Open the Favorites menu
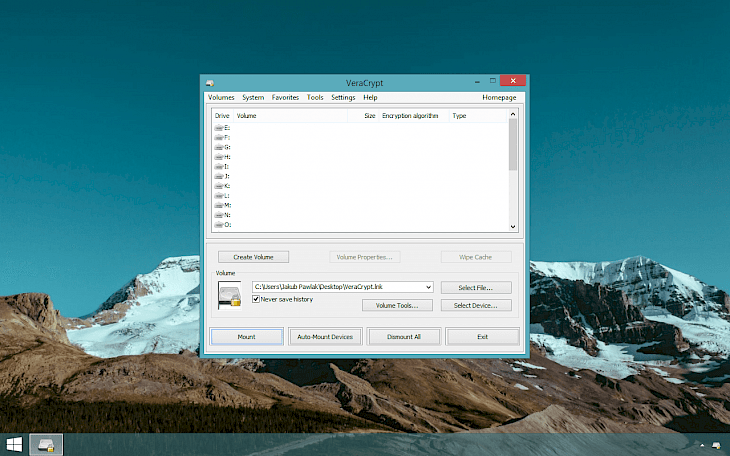Image resolution: width=730 pixels, height=456 pixels. (x=285, y=97)
